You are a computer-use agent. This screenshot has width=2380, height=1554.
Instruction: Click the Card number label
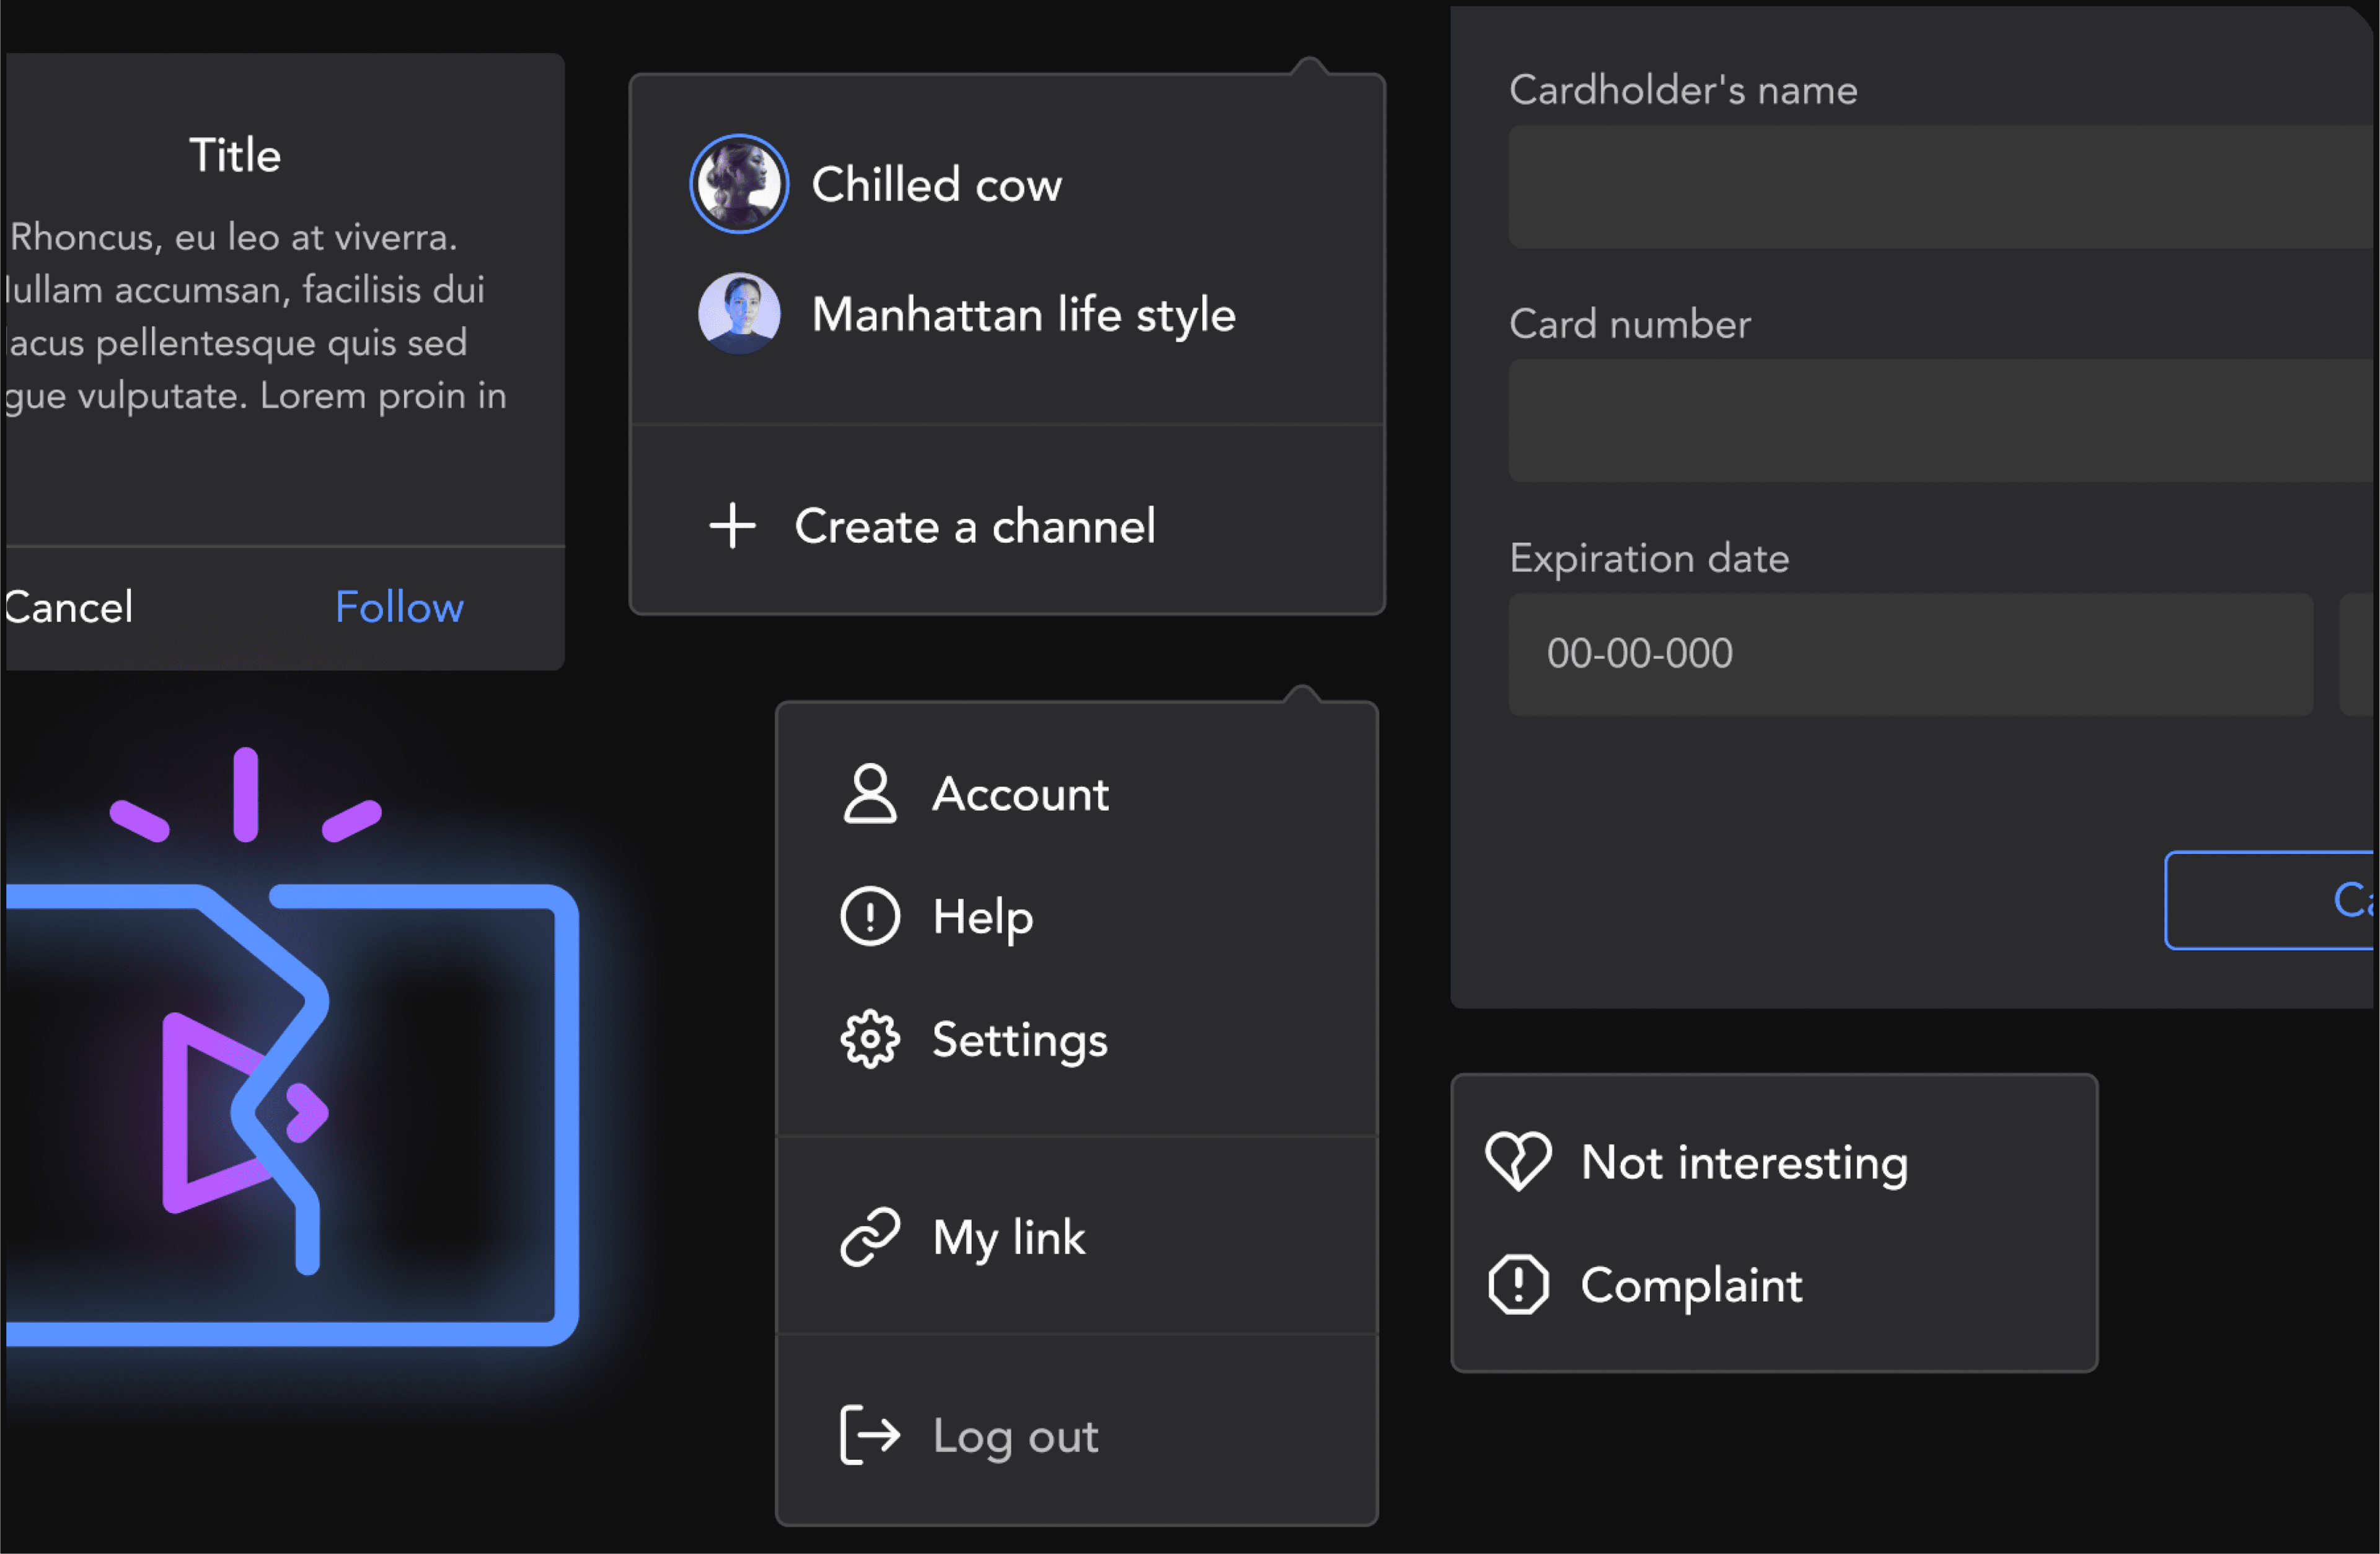[x=1629, y=324]
